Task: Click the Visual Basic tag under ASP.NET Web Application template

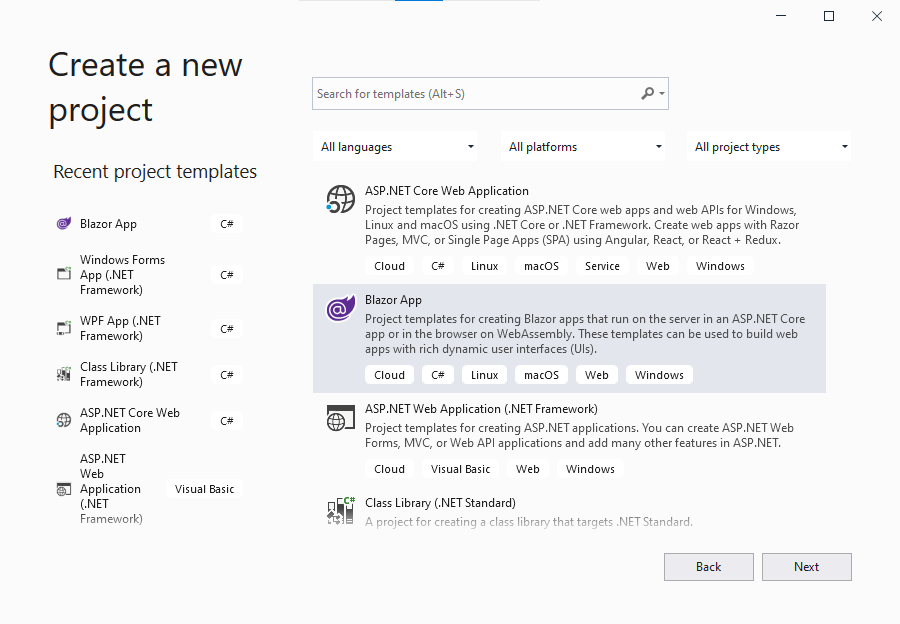Action: pos(460,469)
